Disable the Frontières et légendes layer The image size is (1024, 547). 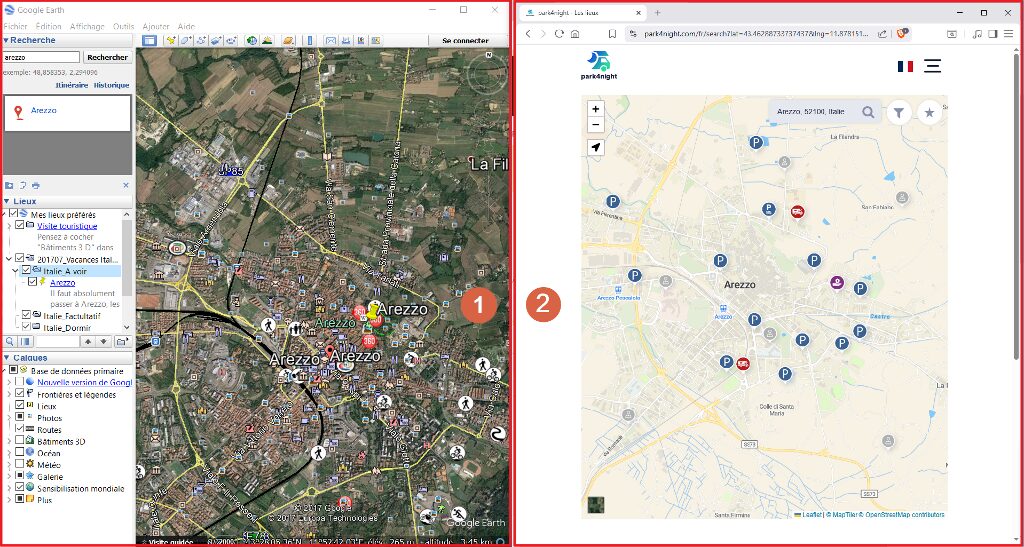coord(20,394)
